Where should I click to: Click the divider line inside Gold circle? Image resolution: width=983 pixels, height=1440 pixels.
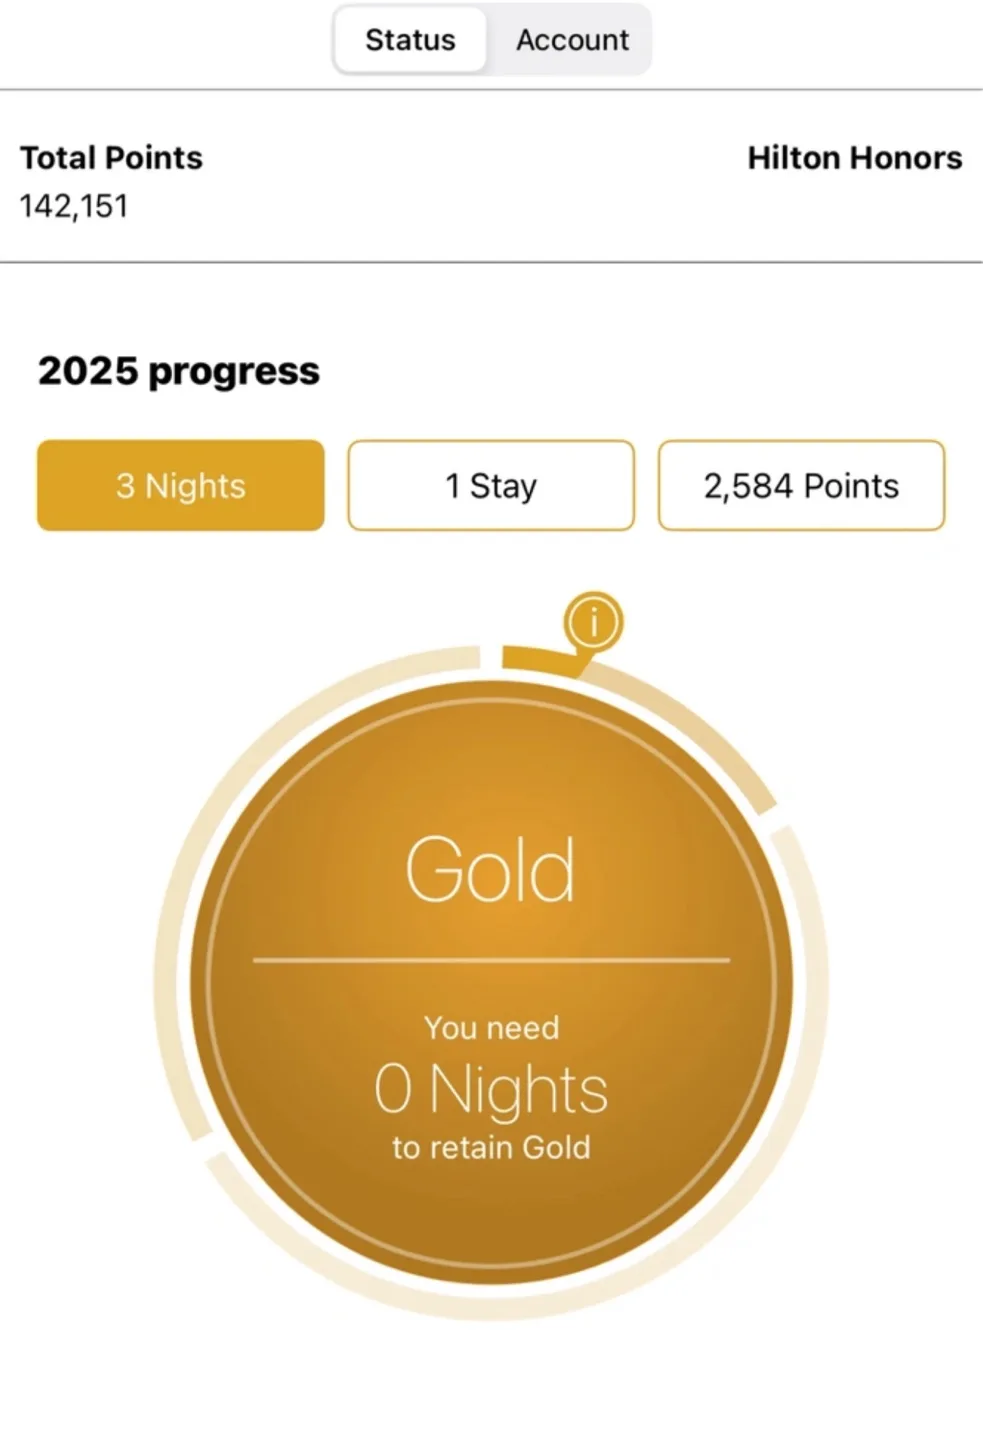tap(491, 960)
